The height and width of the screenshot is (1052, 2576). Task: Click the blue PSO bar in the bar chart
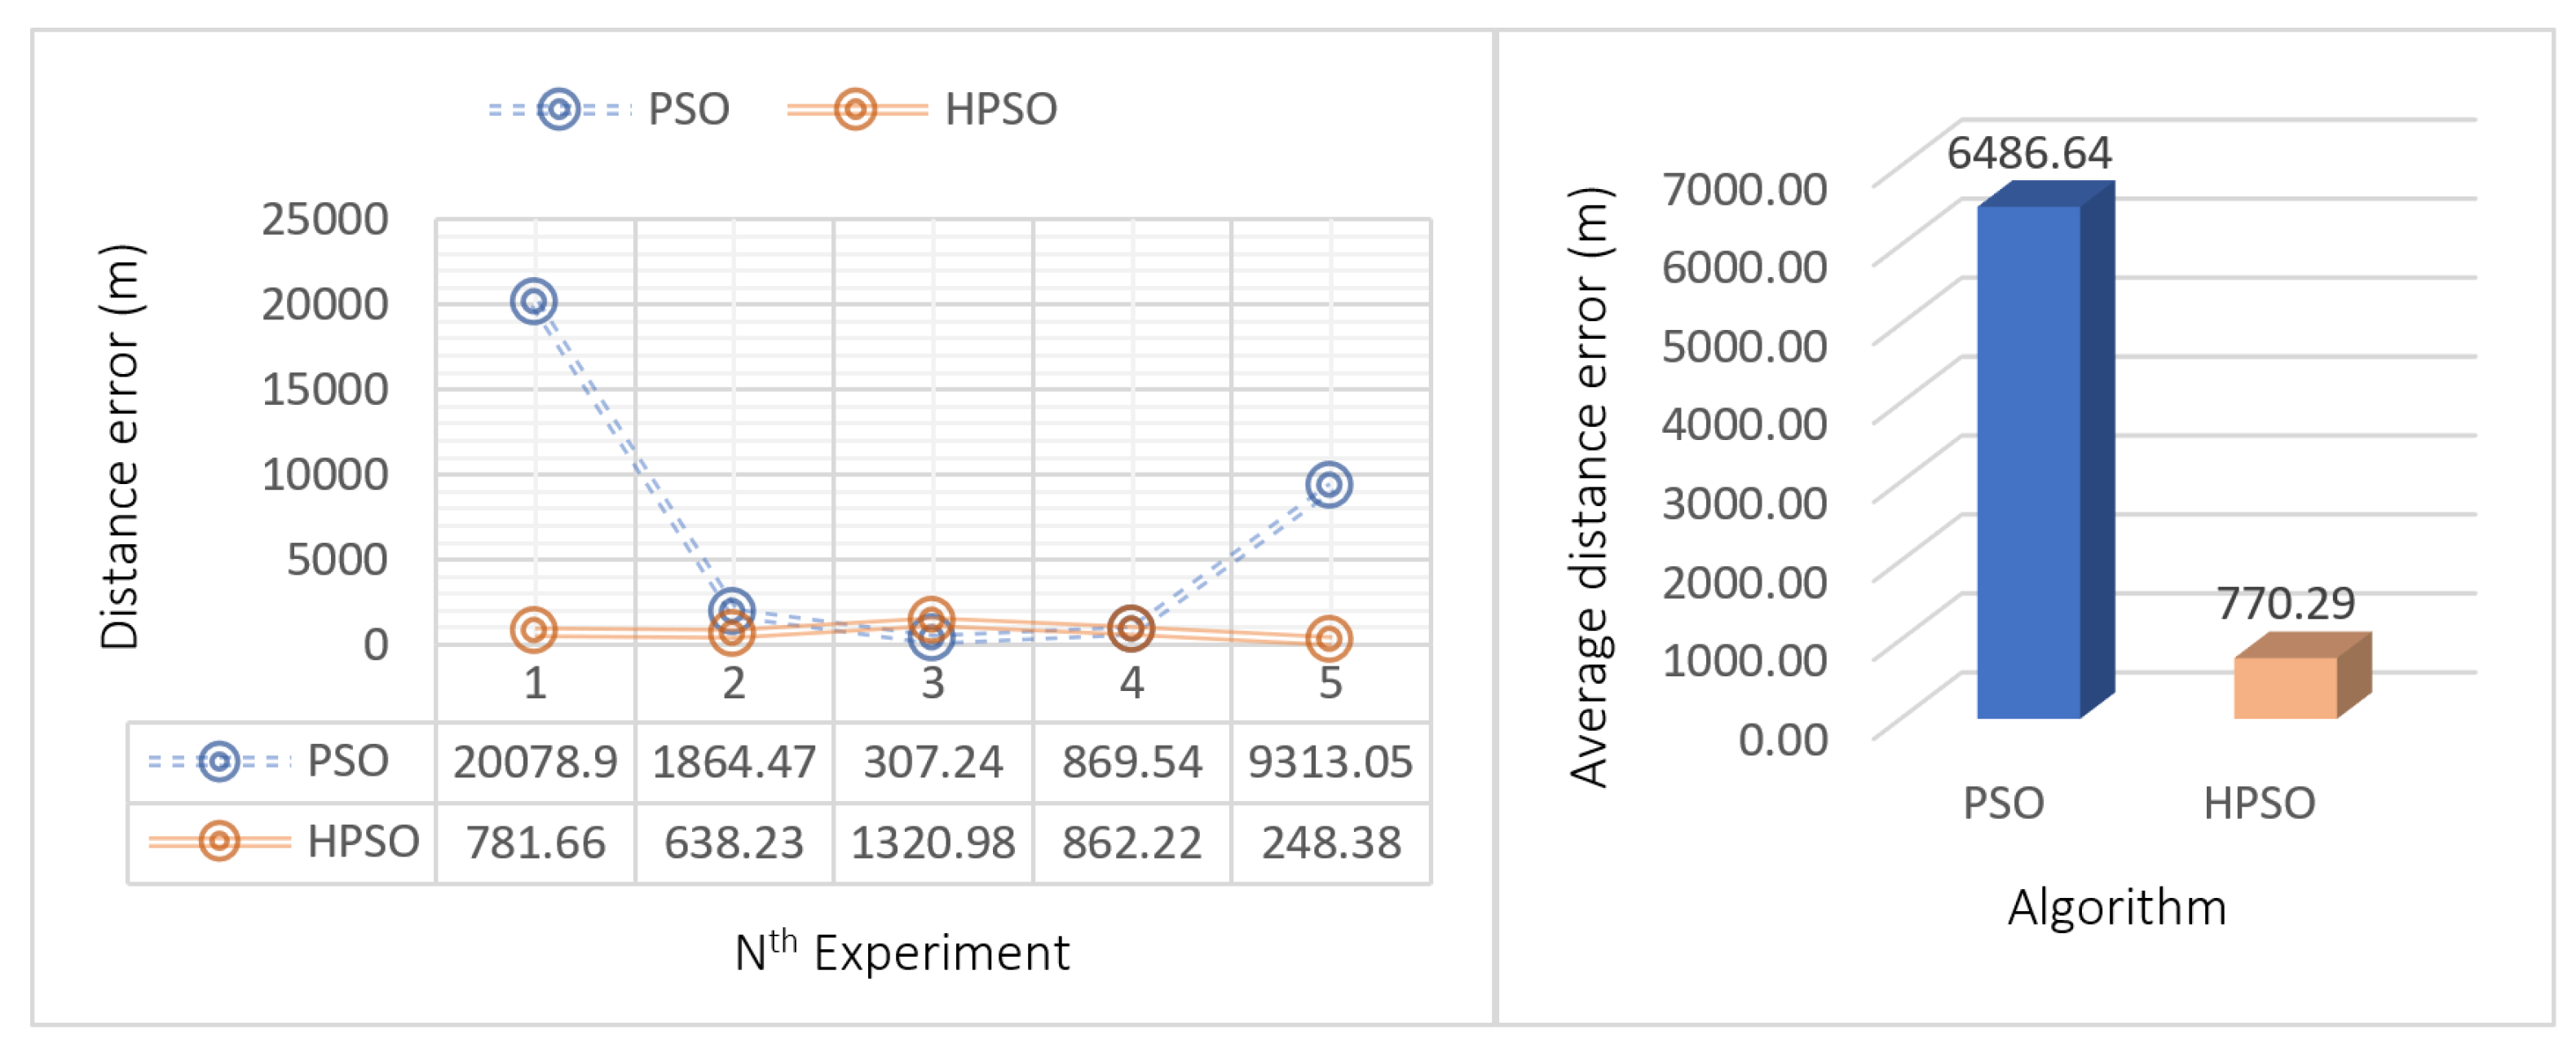pos(2028,460)
